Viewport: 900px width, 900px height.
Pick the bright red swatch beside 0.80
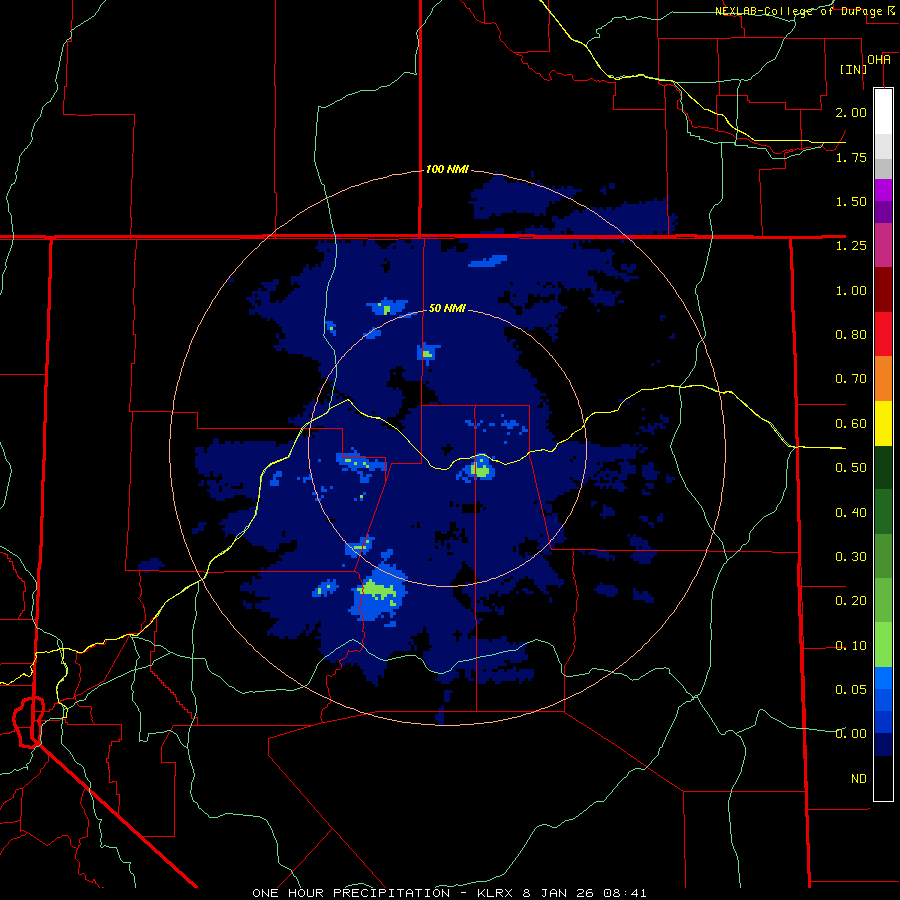point(883,334)
